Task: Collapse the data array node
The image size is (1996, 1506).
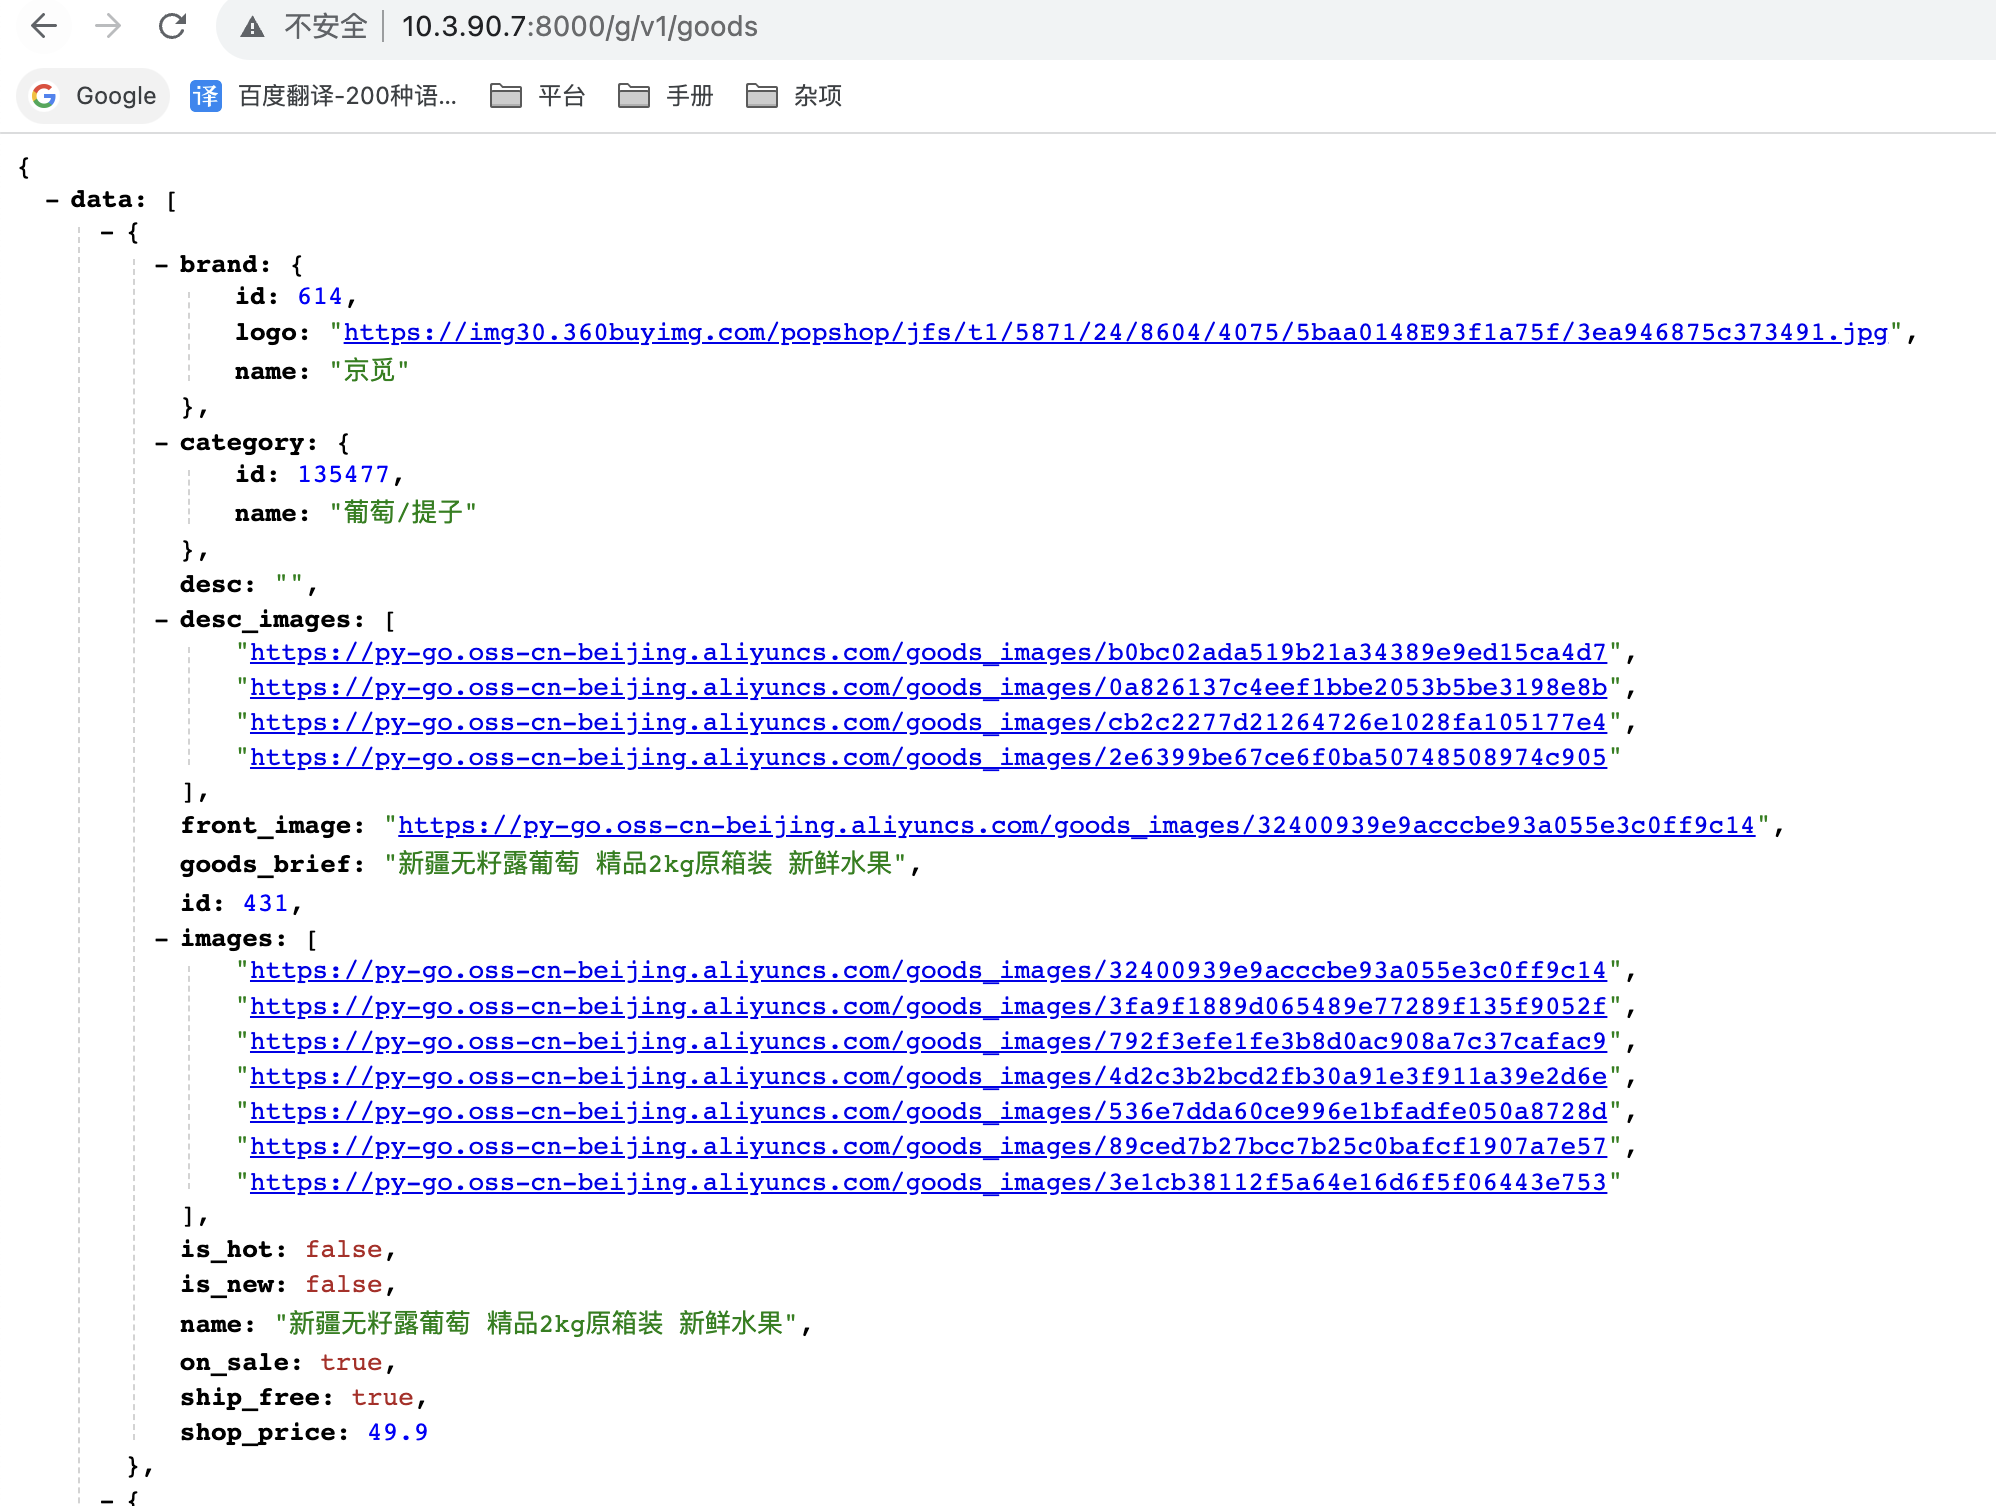Action: [x=52, y=200]
